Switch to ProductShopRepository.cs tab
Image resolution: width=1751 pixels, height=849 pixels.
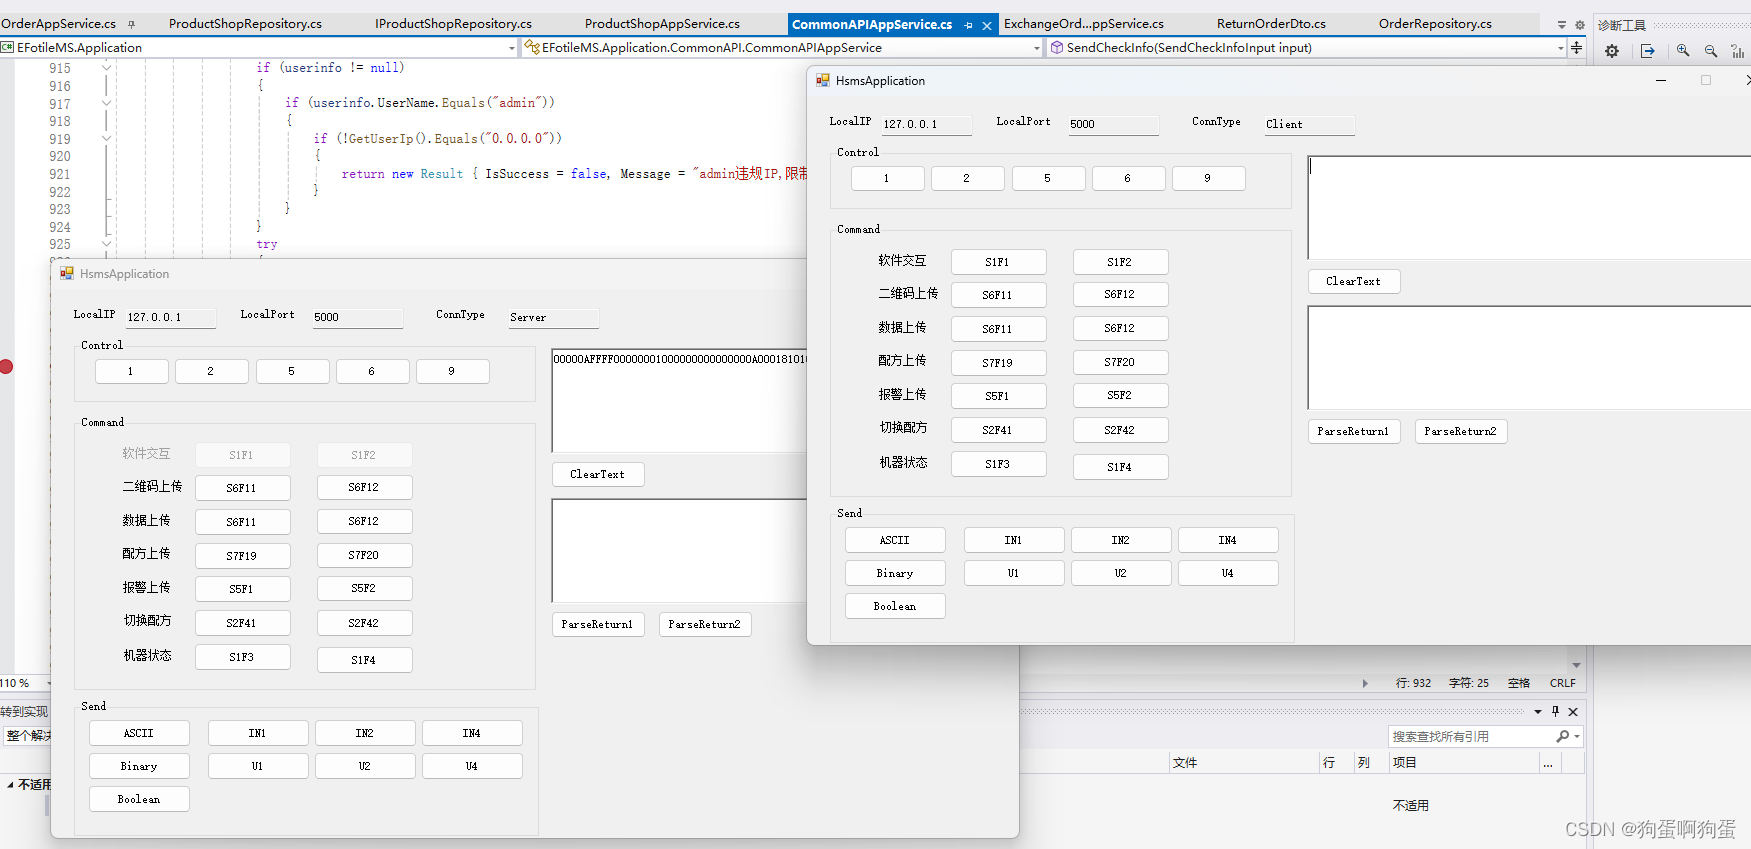click(245, 23)
